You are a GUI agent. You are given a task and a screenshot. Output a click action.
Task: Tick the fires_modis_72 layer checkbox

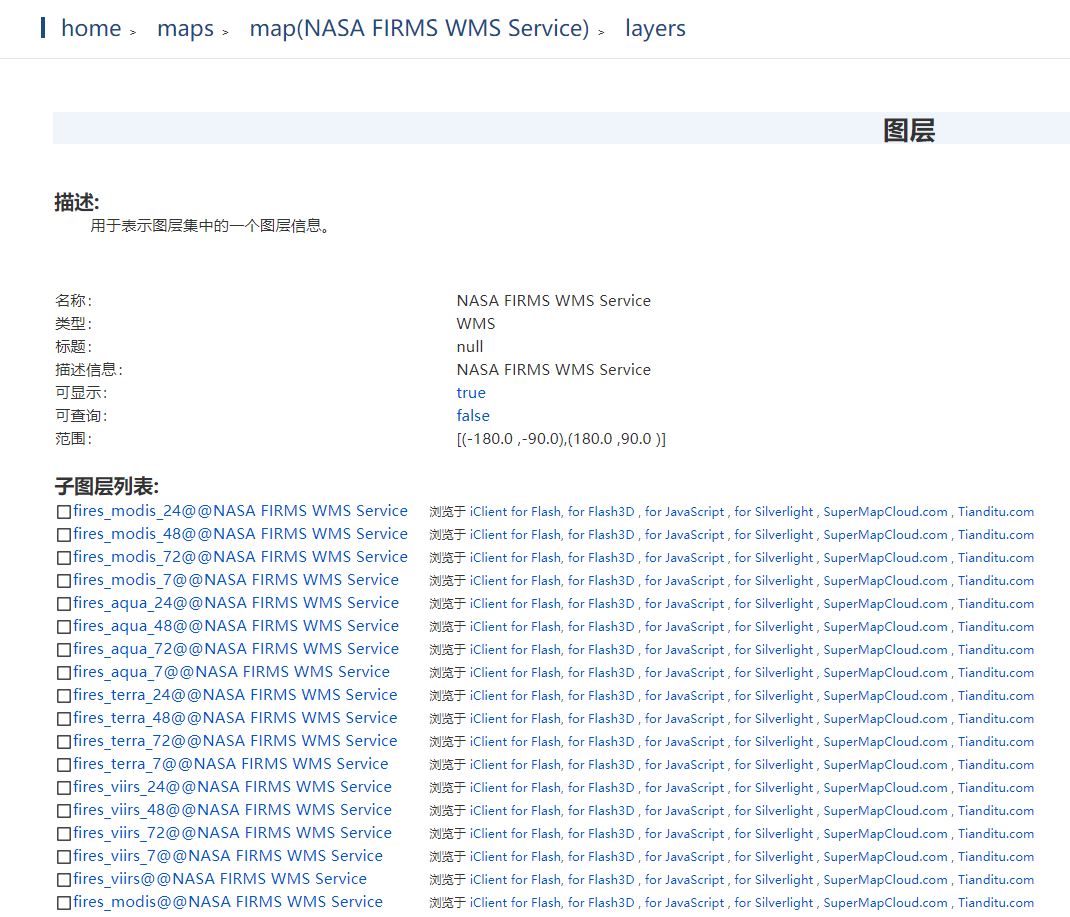(x=64, y=558)
